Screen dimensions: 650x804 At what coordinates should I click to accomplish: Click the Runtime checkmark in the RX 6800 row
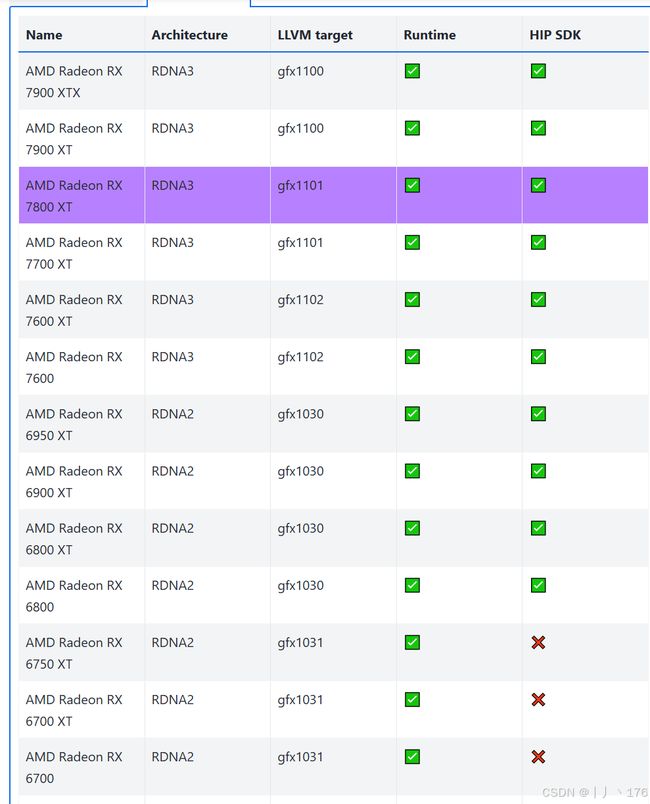point(412,586)
